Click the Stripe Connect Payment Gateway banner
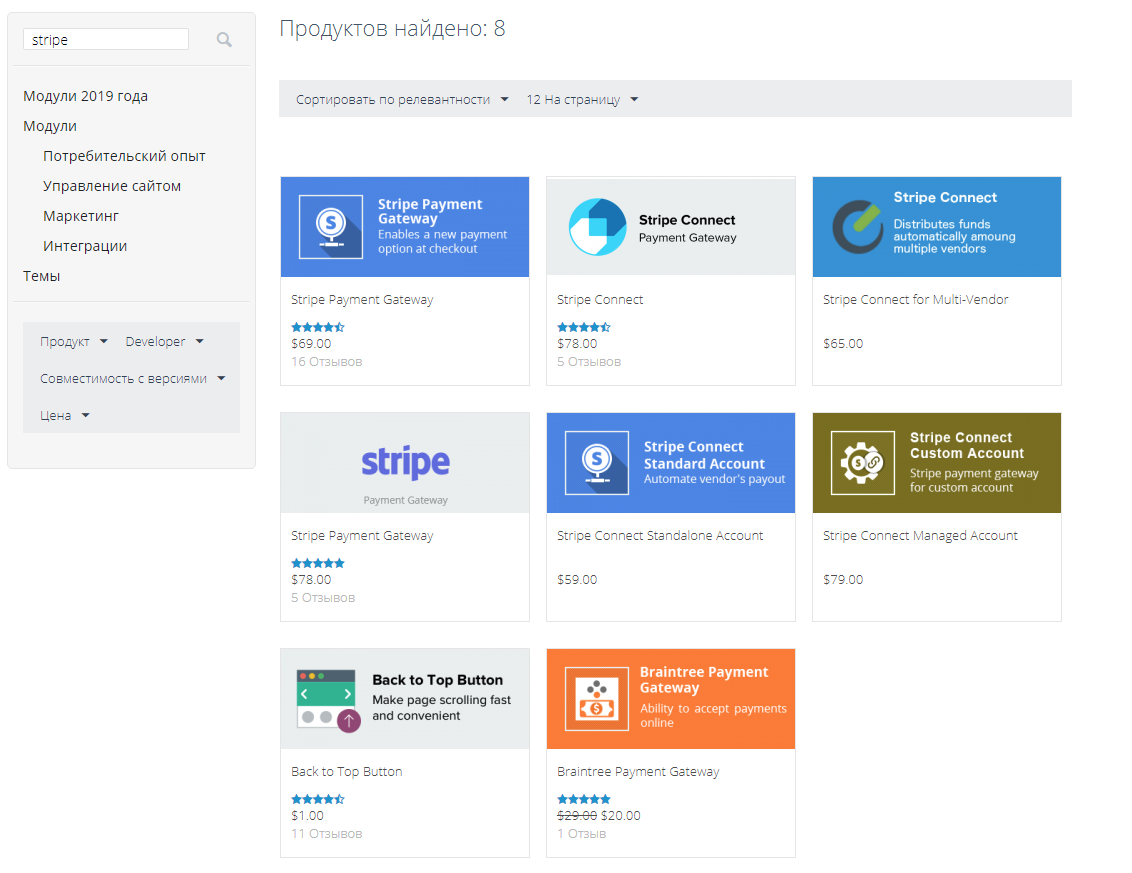This screenshot has width=1132, height=873. (x=671, y=227)
